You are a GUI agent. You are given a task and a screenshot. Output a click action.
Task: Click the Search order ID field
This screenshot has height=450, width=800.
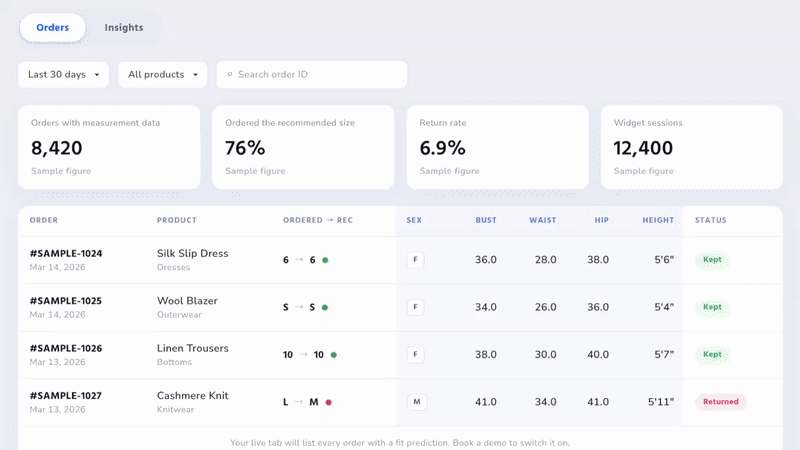click(312, 74)
